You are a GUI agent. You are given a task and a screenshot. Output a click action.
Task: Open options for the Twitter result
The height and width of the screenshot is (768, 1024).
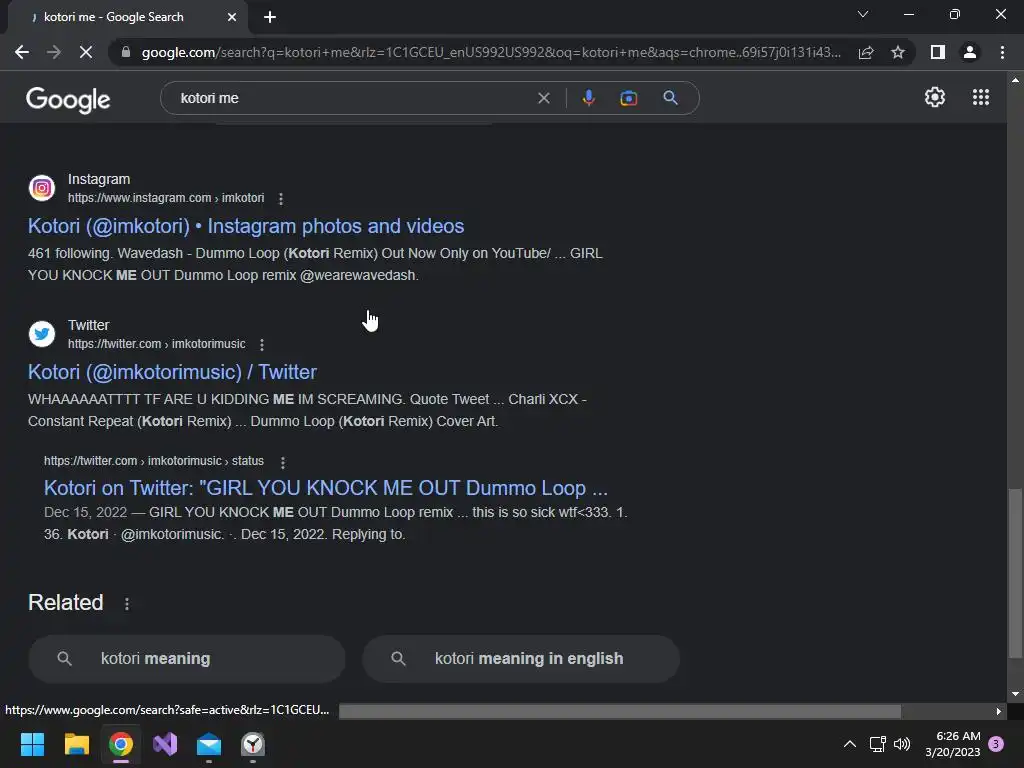coord(262,344)
